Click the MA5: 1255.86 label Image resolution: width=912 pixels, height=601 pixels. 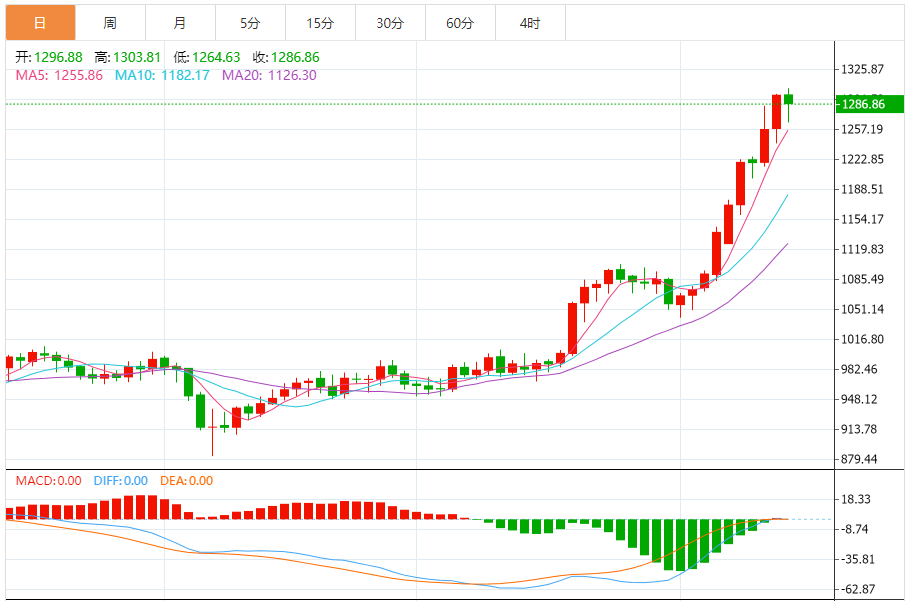tap(59, 75)
